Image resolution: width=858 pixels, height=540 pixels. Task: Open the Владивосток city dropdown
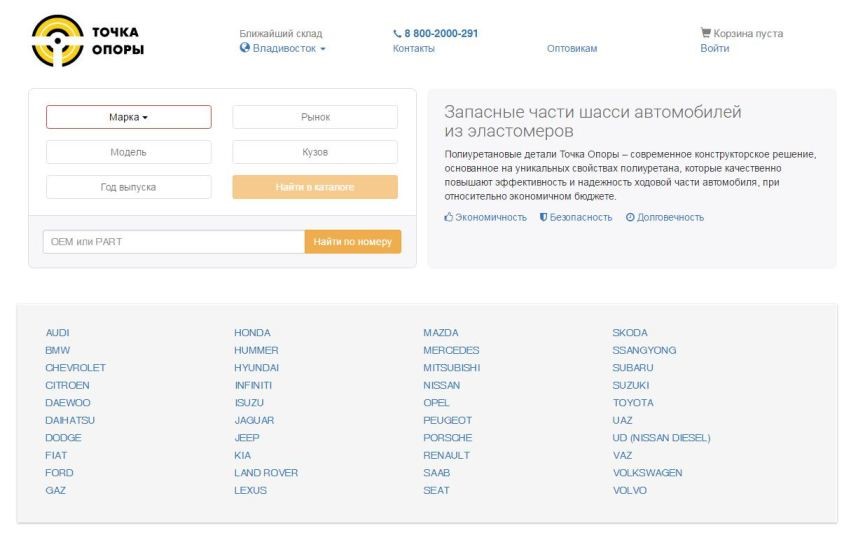(x=283, y=48)
